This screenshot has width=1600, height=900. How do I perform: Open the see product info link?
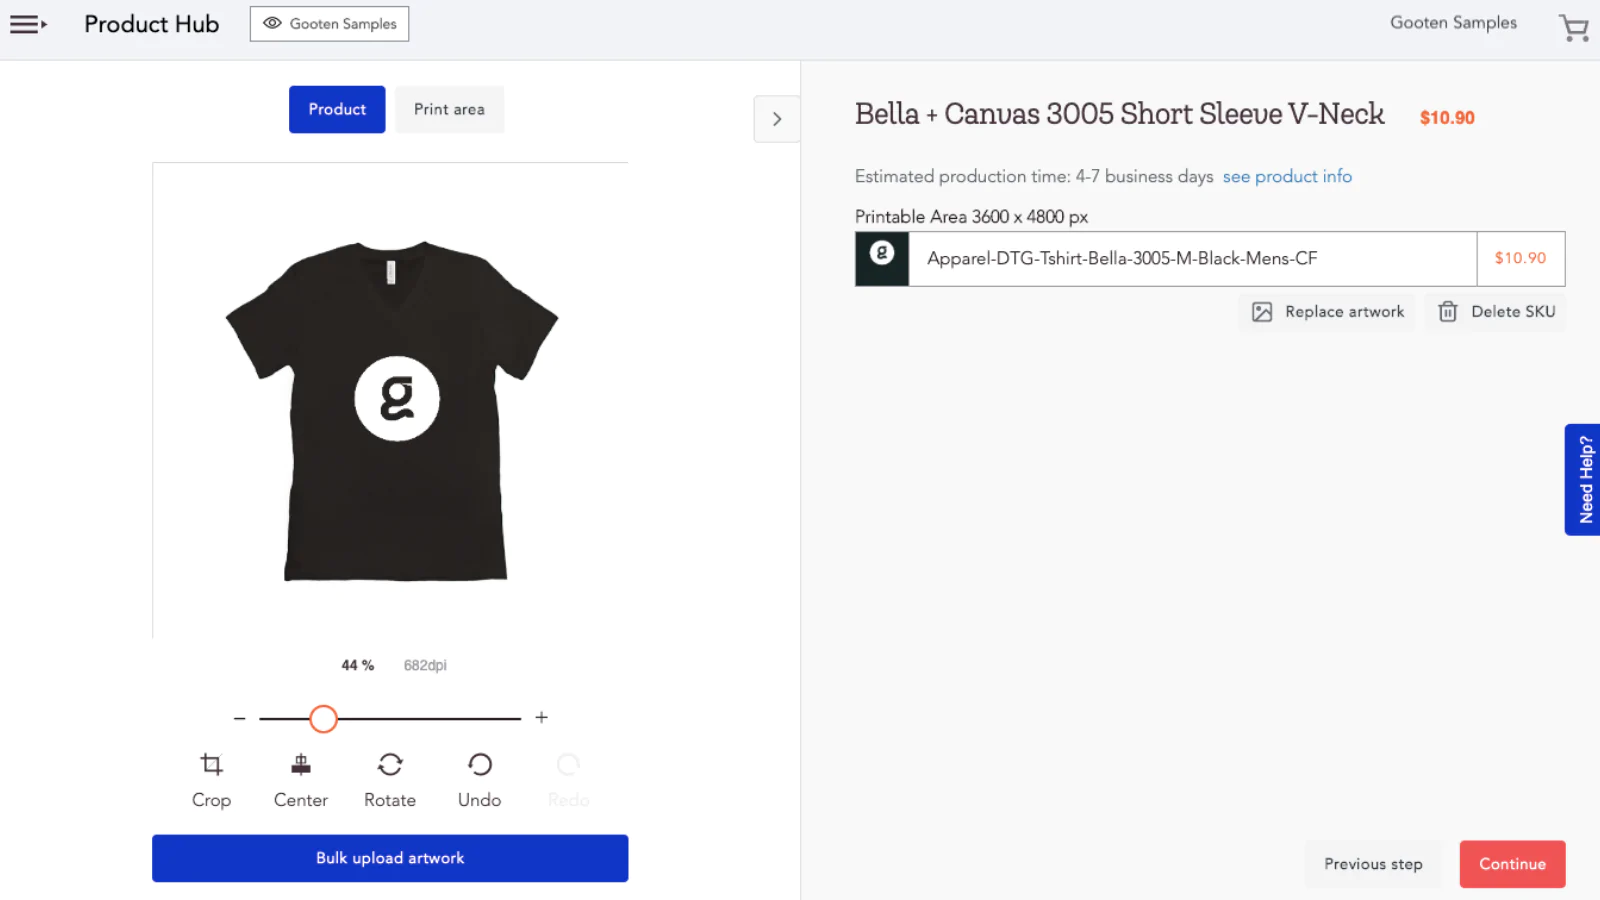coord(1287,176)
